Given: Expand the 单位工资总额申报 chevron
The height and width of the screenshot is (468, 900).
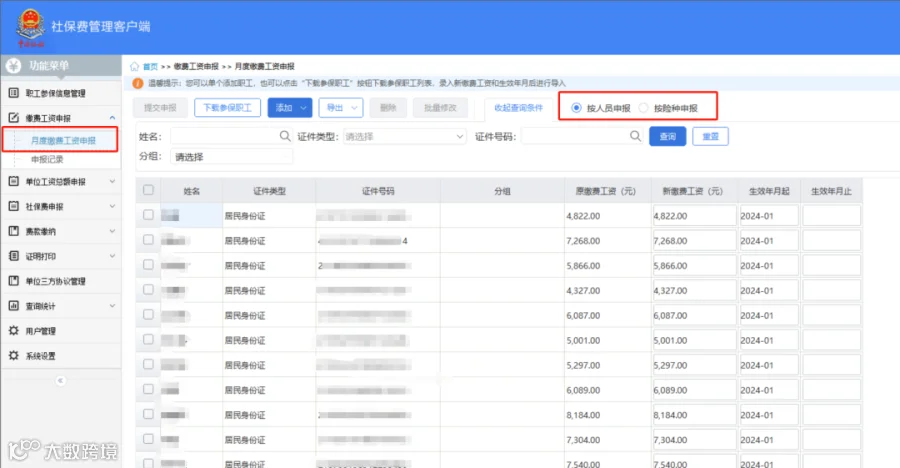Looking at the screenshot, I should tap(112, 181).
